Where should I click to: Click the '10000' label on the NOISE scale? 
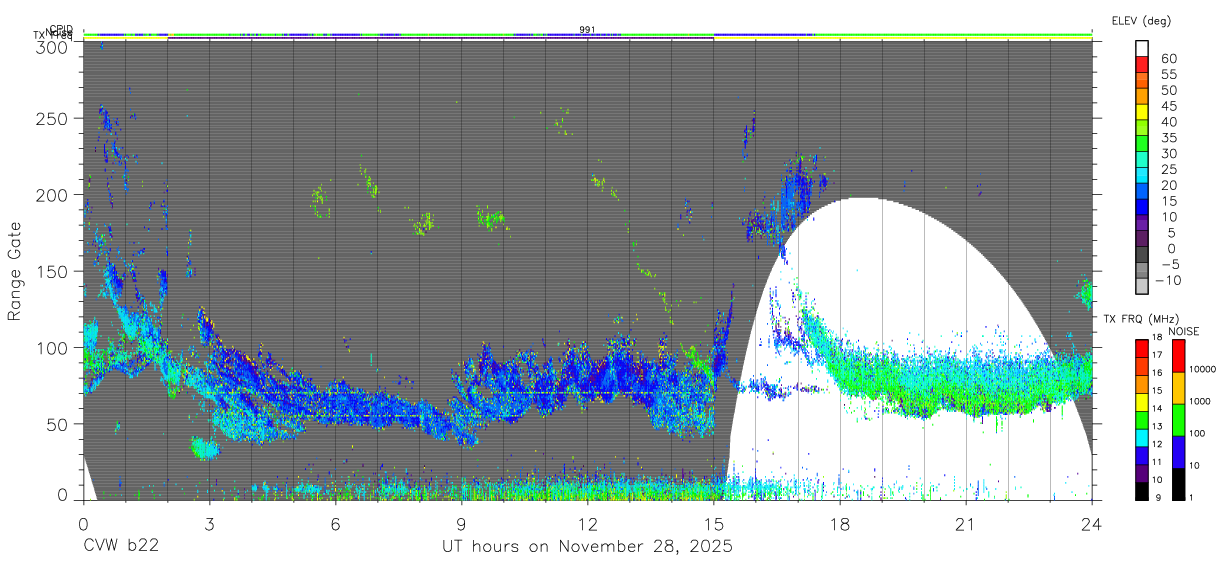(1204, 370)
